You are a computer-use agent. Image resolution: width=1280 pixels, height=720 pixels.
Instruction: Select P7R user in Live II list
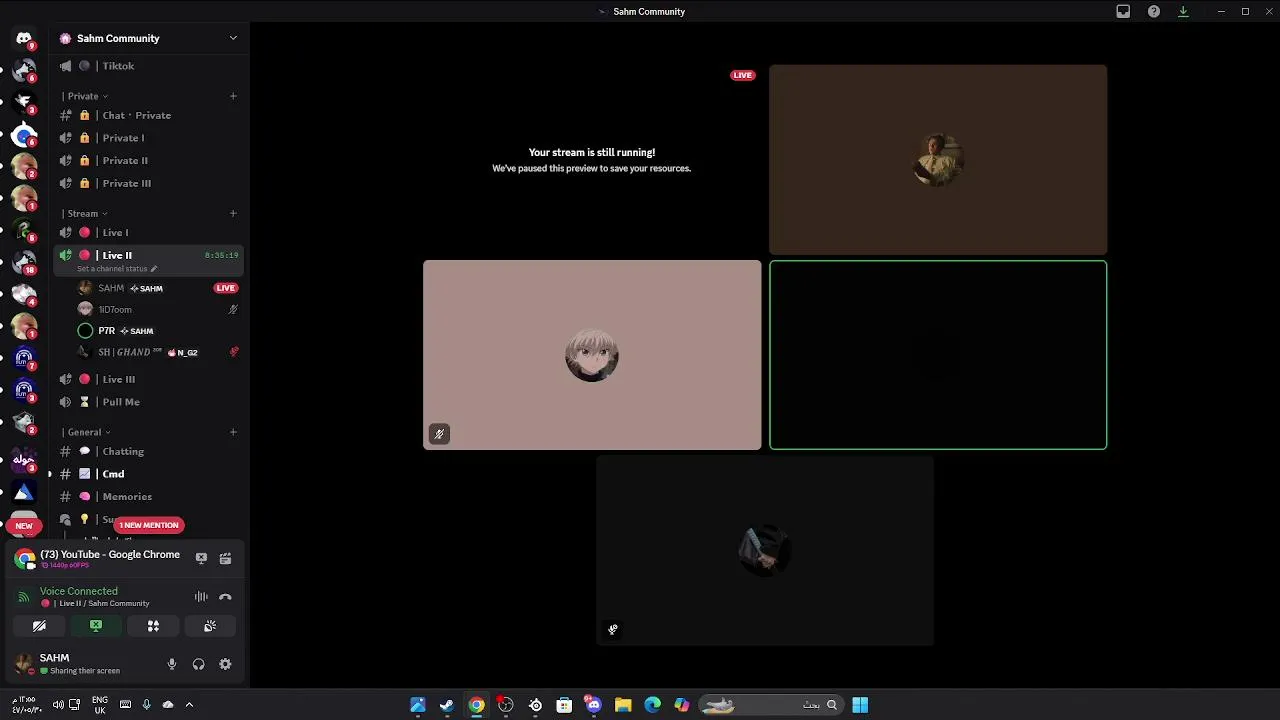(158, 331)
